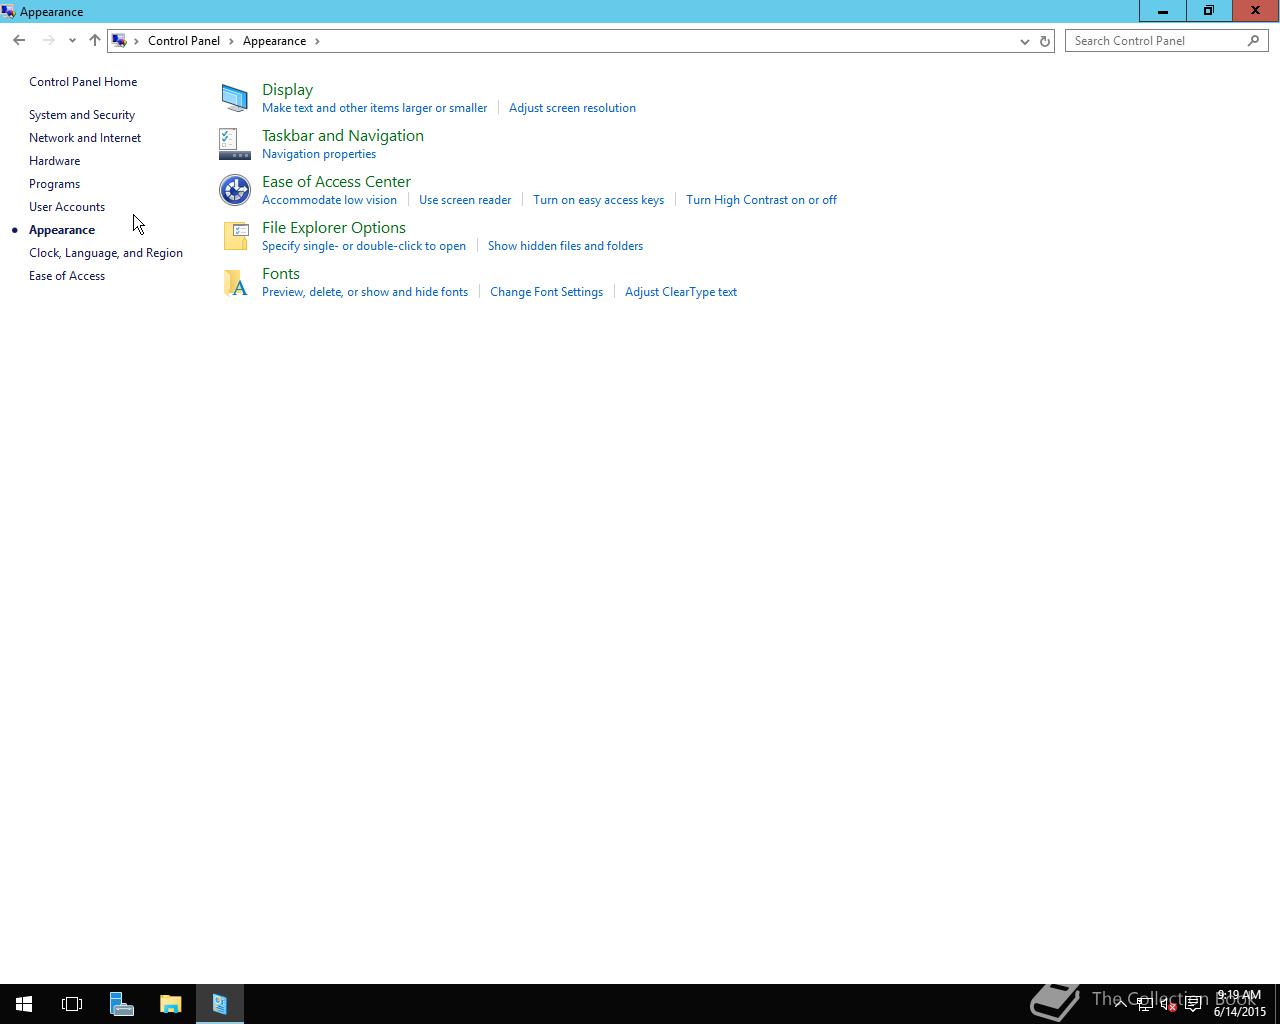Select Hardware in the sidebar

pos(55,161)
